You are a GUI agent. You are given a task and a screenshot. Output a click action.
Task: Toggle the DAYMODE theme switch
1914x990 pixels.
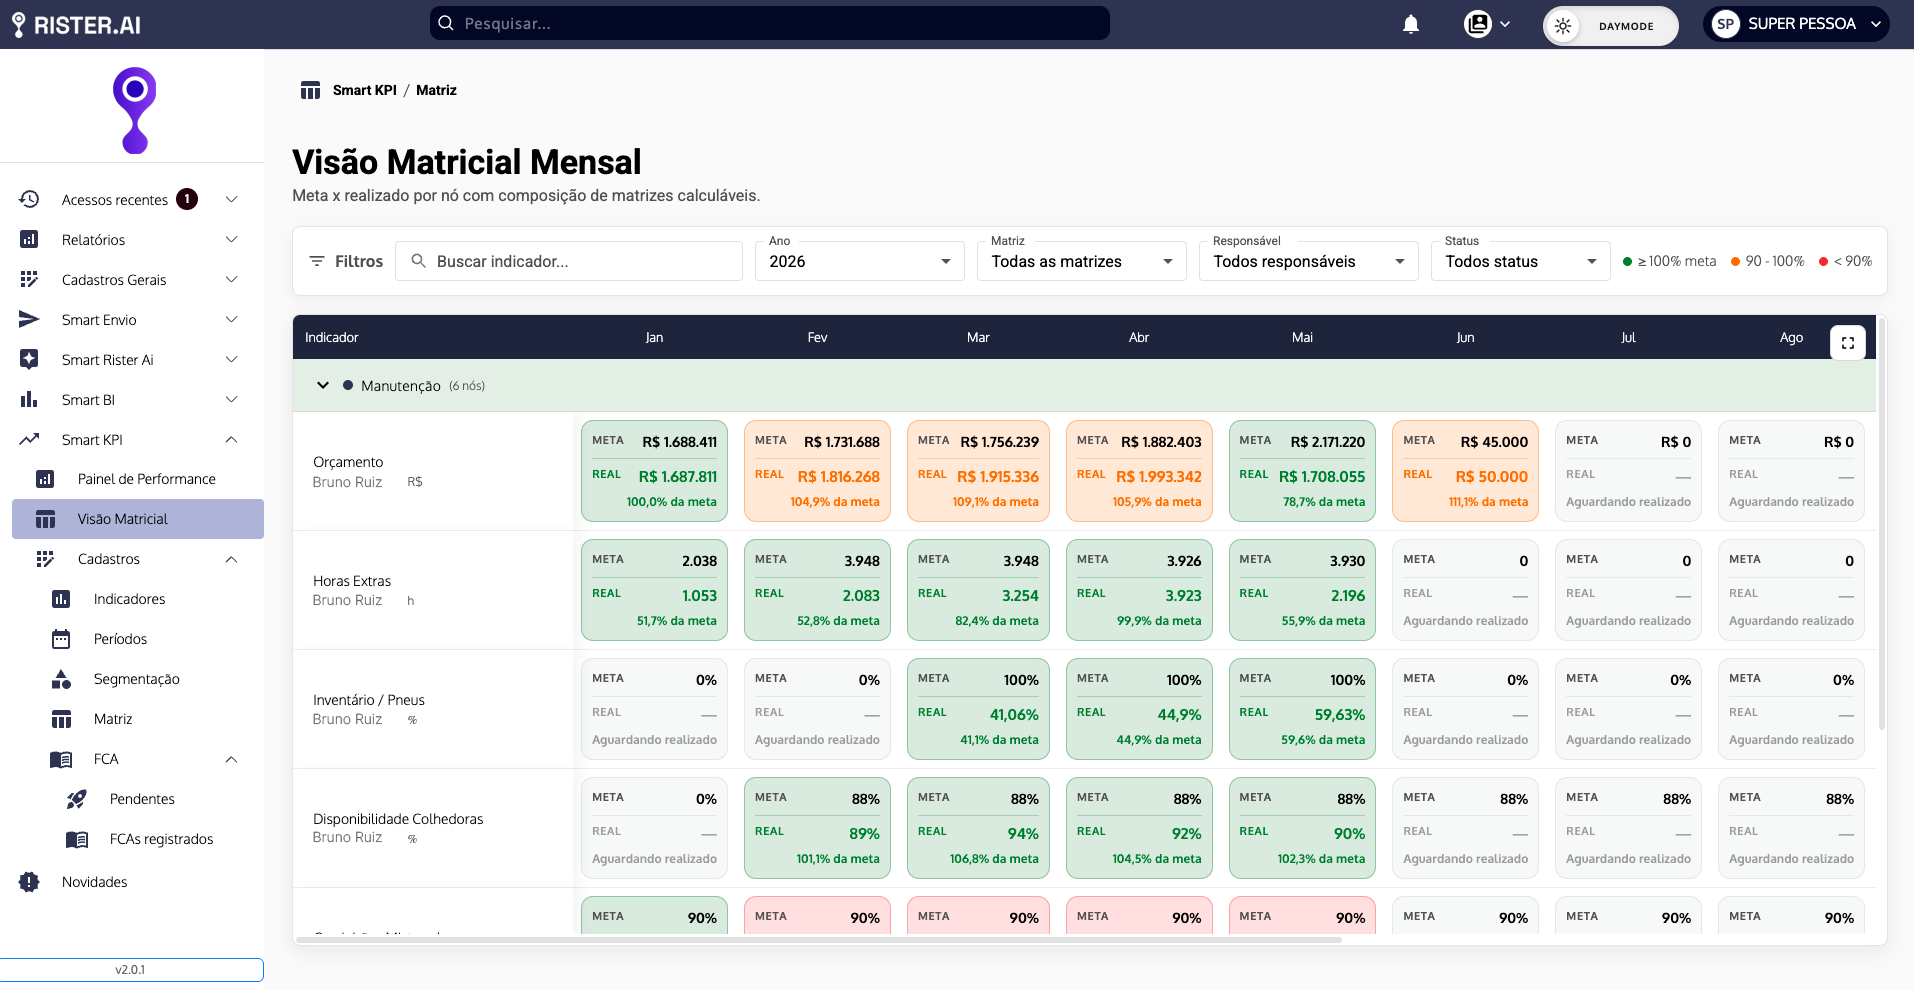click(1610, 26)
